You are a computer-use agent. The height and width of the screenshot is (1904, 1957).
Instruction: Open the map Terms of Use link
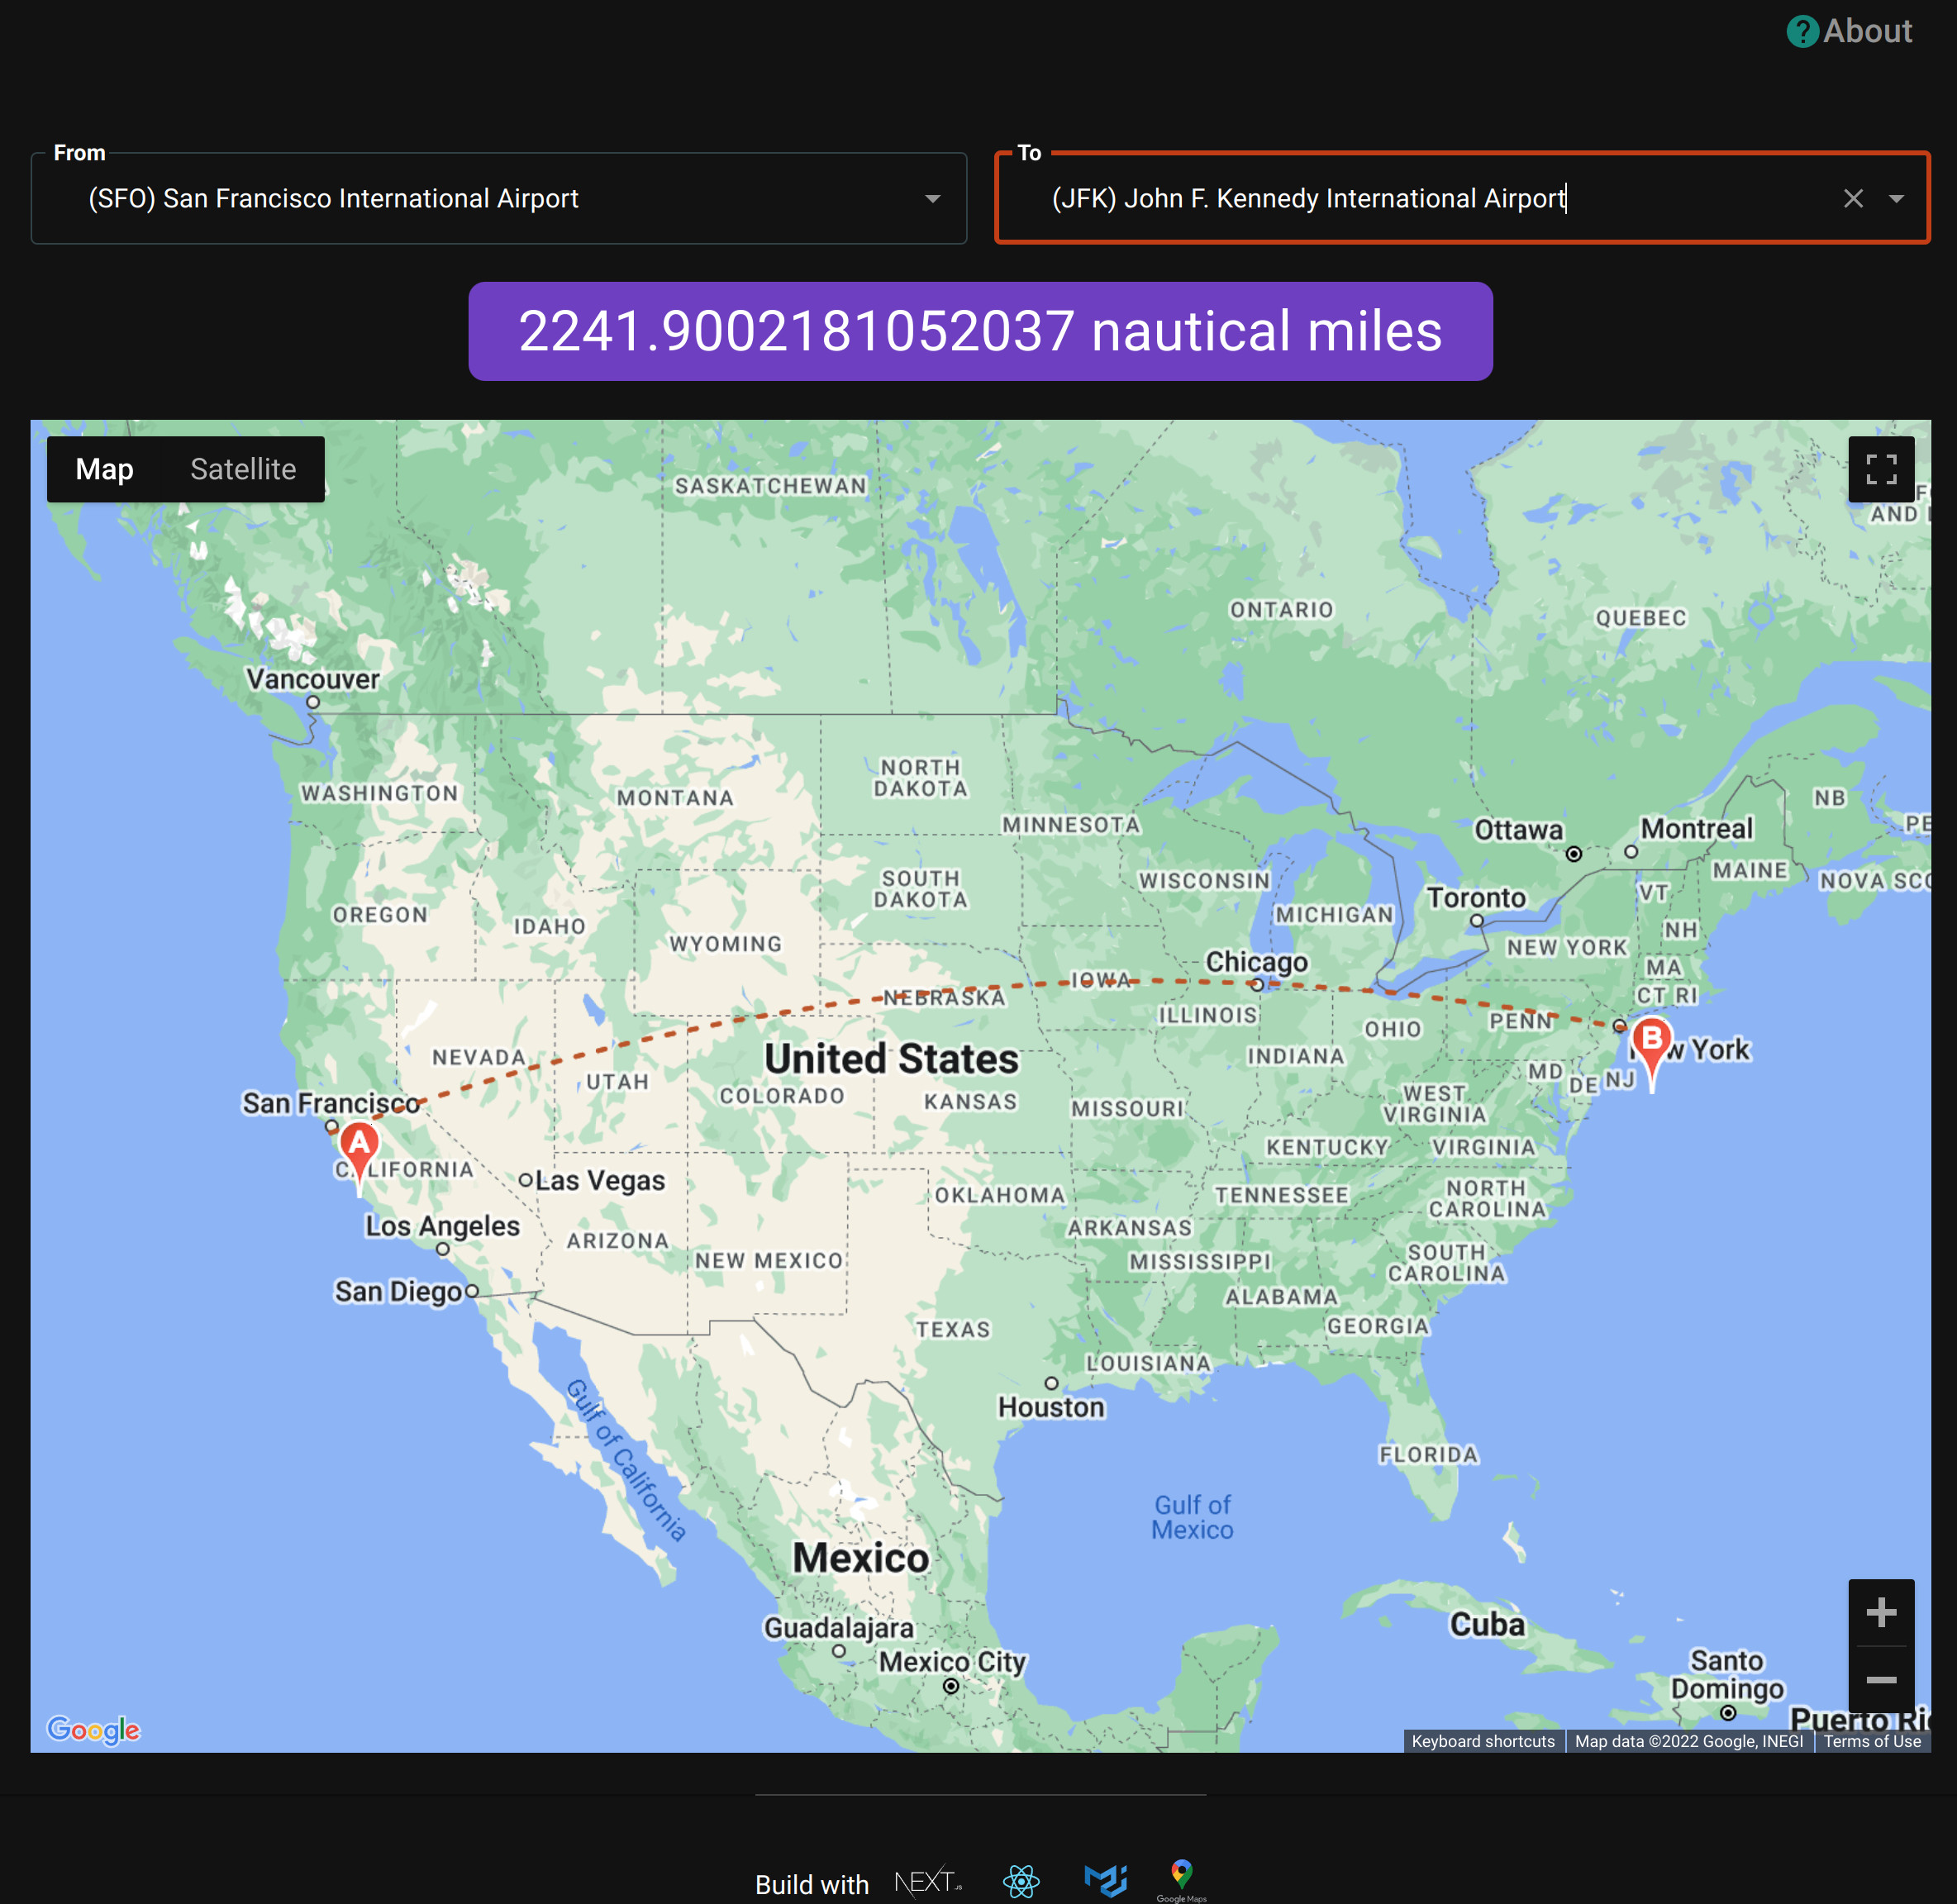pos(1871,1741)
